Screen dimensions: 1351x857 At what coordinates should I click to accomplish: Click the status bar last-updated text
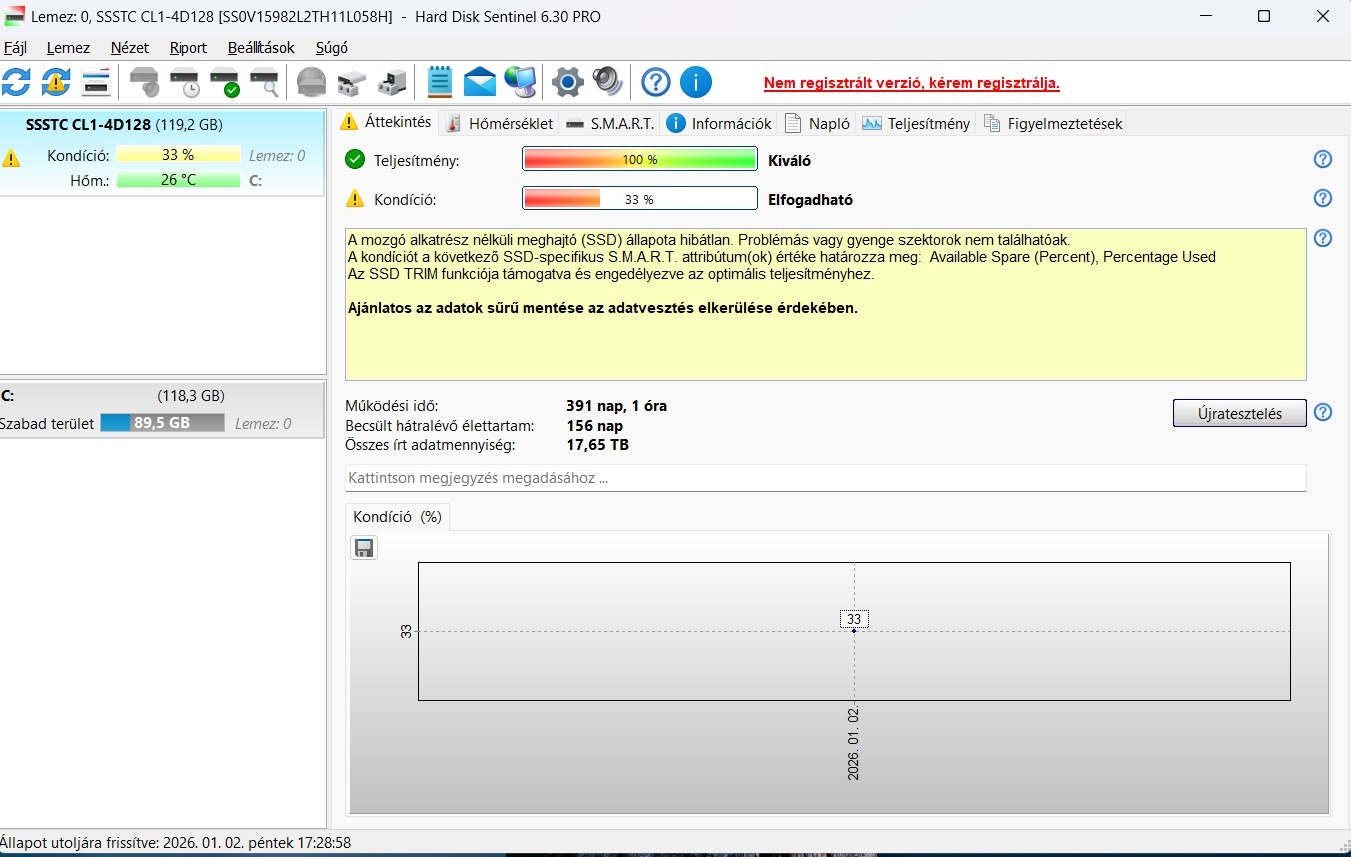tap(176, 843)
